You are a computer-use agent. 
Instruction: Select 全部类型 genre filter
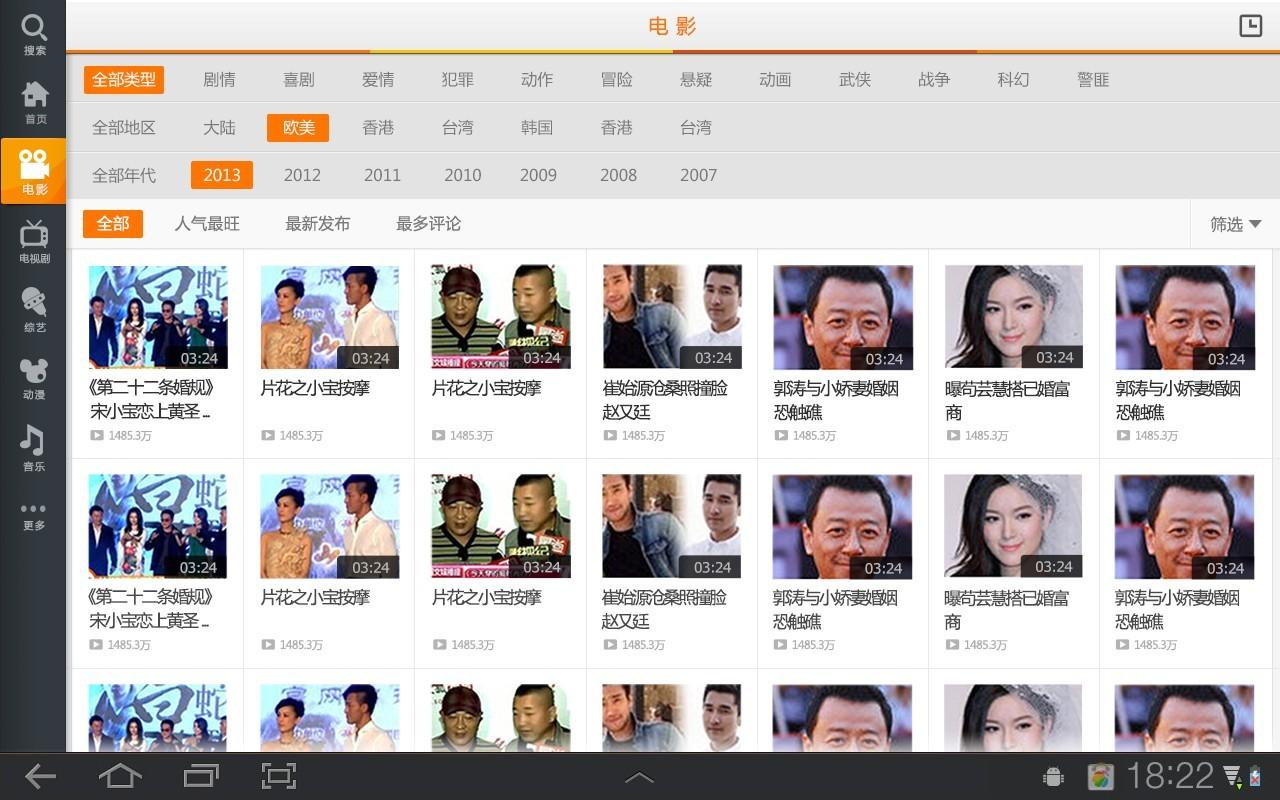click(124, 79)
